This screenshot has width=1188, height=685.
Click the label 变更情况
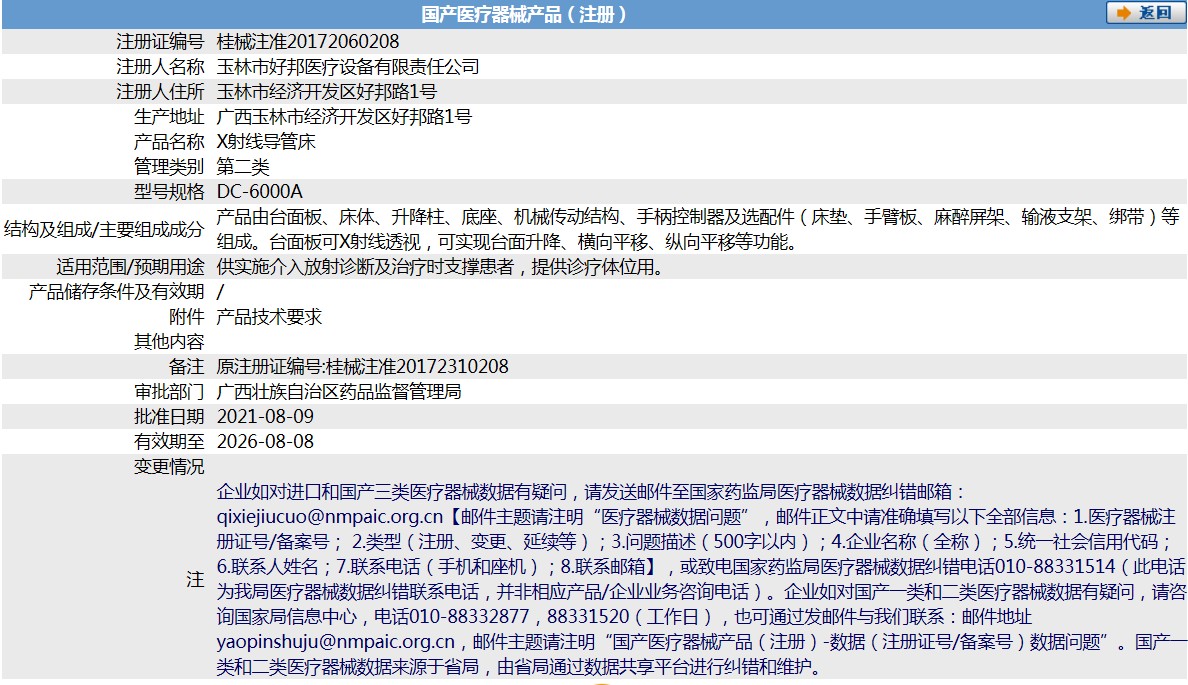coord(169,467)
